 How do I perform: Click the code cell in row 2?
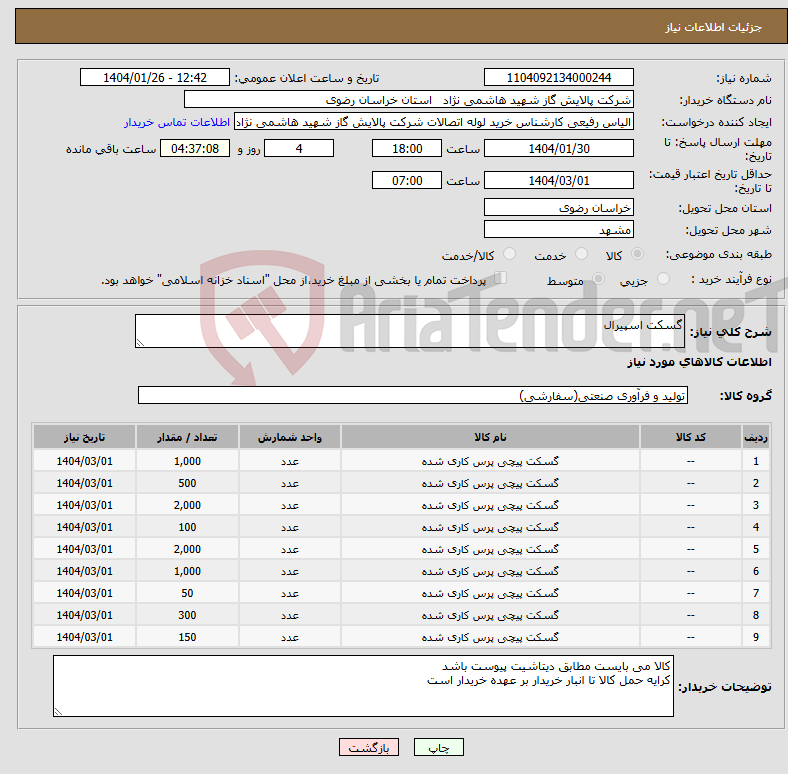(691, 483)
